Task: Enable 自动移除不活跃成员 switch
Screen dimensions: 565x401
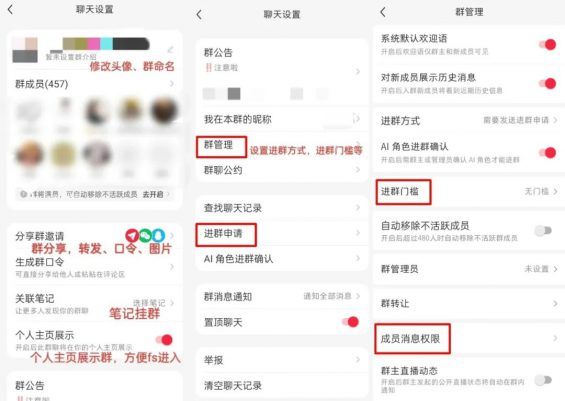Action: click(x=543, y=230)
